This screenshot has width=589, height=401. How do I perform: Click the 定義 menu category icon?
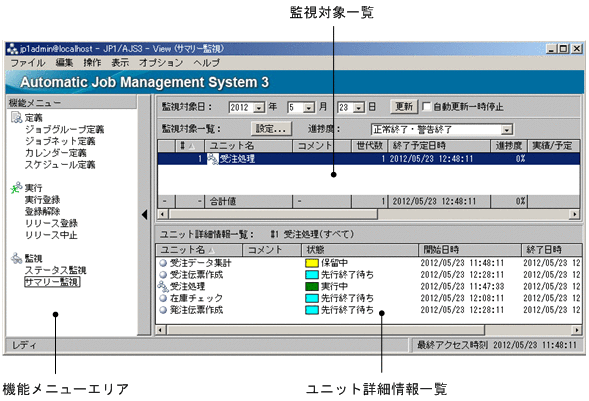point(17,118)
